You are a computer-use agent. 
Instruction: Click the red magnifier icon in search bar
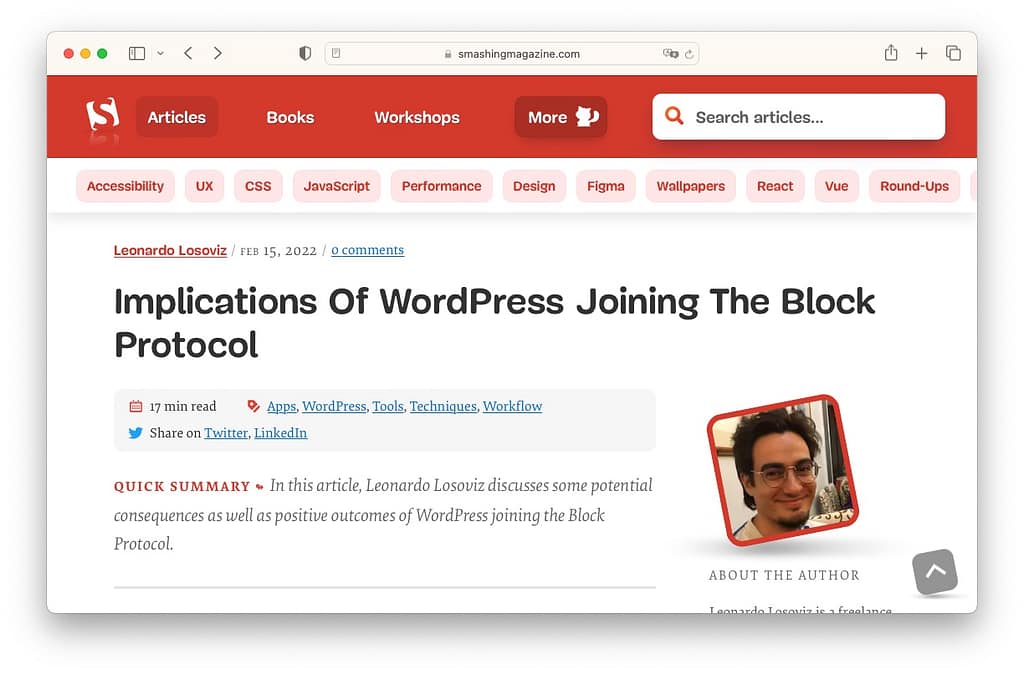pos(674,116)
